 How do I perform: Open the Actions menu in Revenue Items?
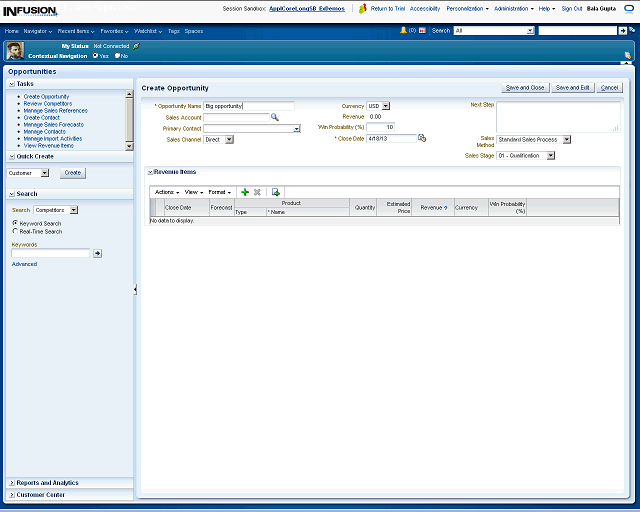pyautogui.click(x=166, y=191)
